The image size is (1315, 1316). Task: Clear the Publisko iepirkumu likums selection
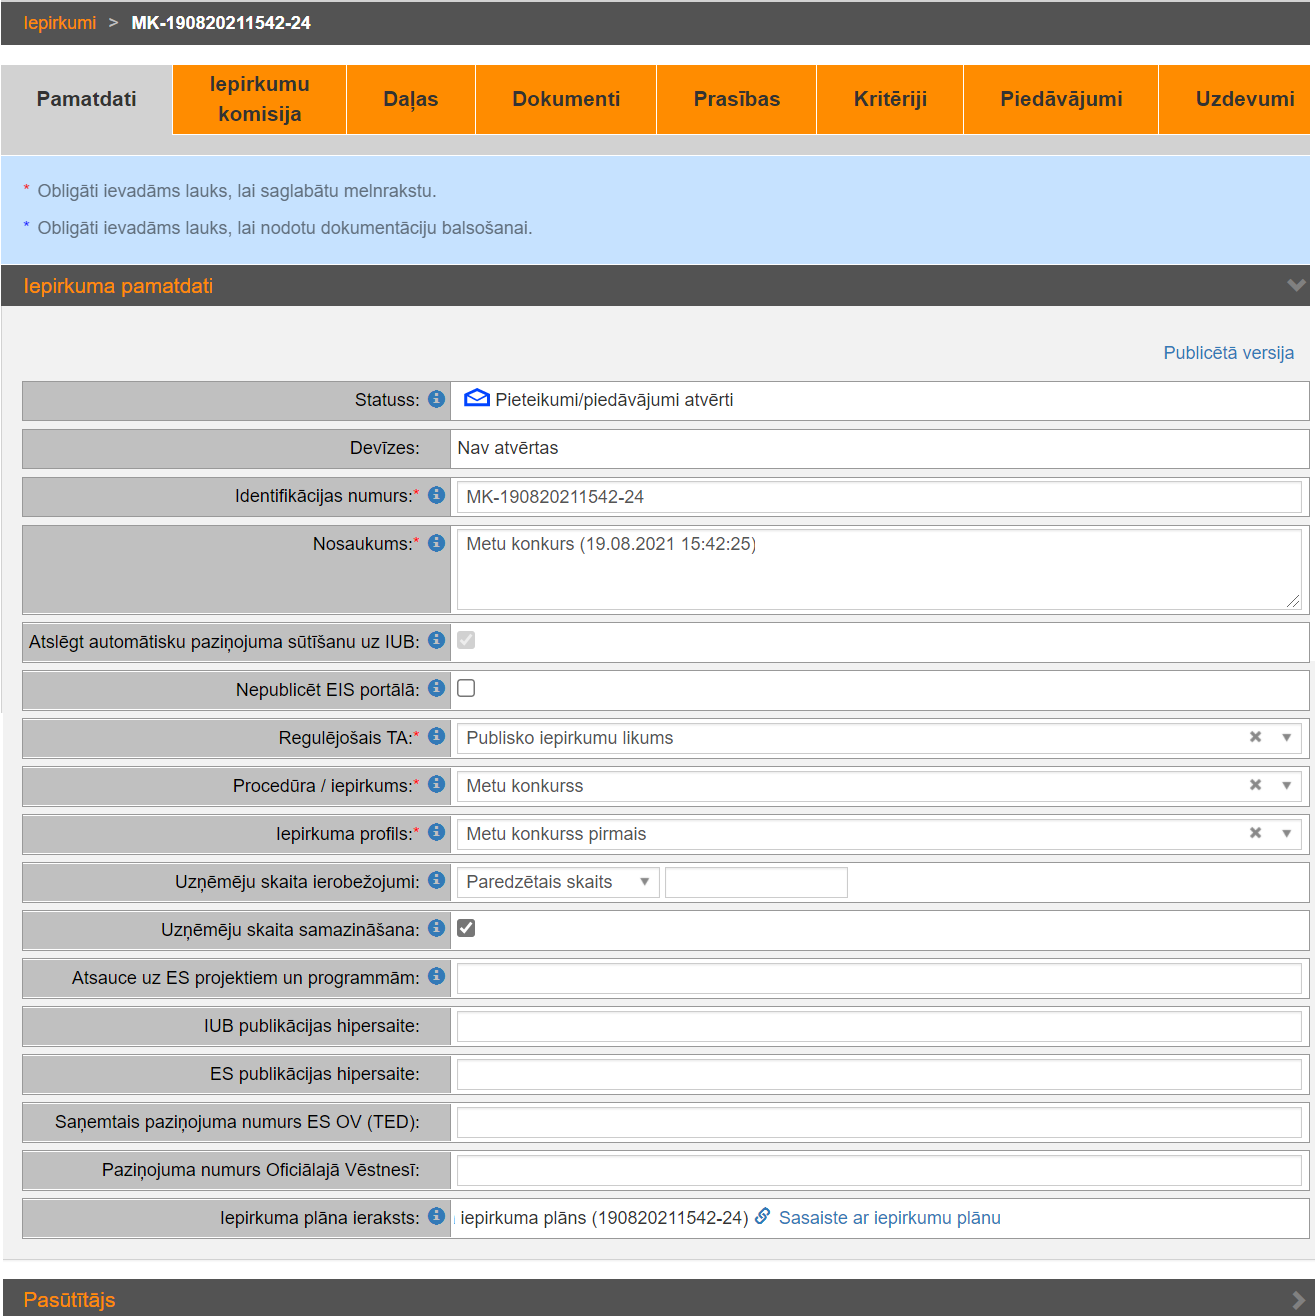tap(1255, 737)
